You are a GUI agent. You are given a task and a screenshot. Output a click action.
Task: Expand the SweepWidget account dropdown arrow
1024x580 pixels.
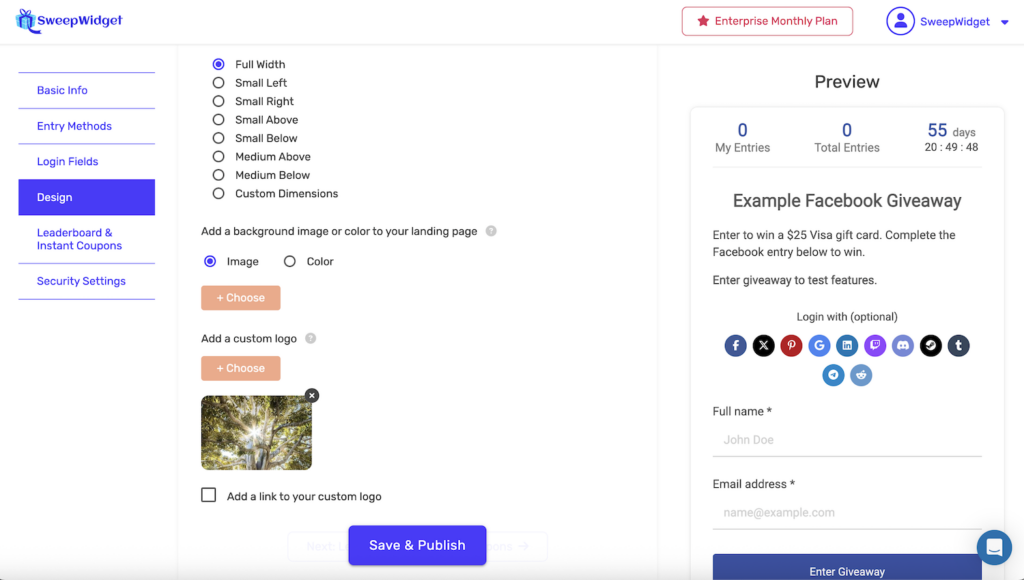1004,22
